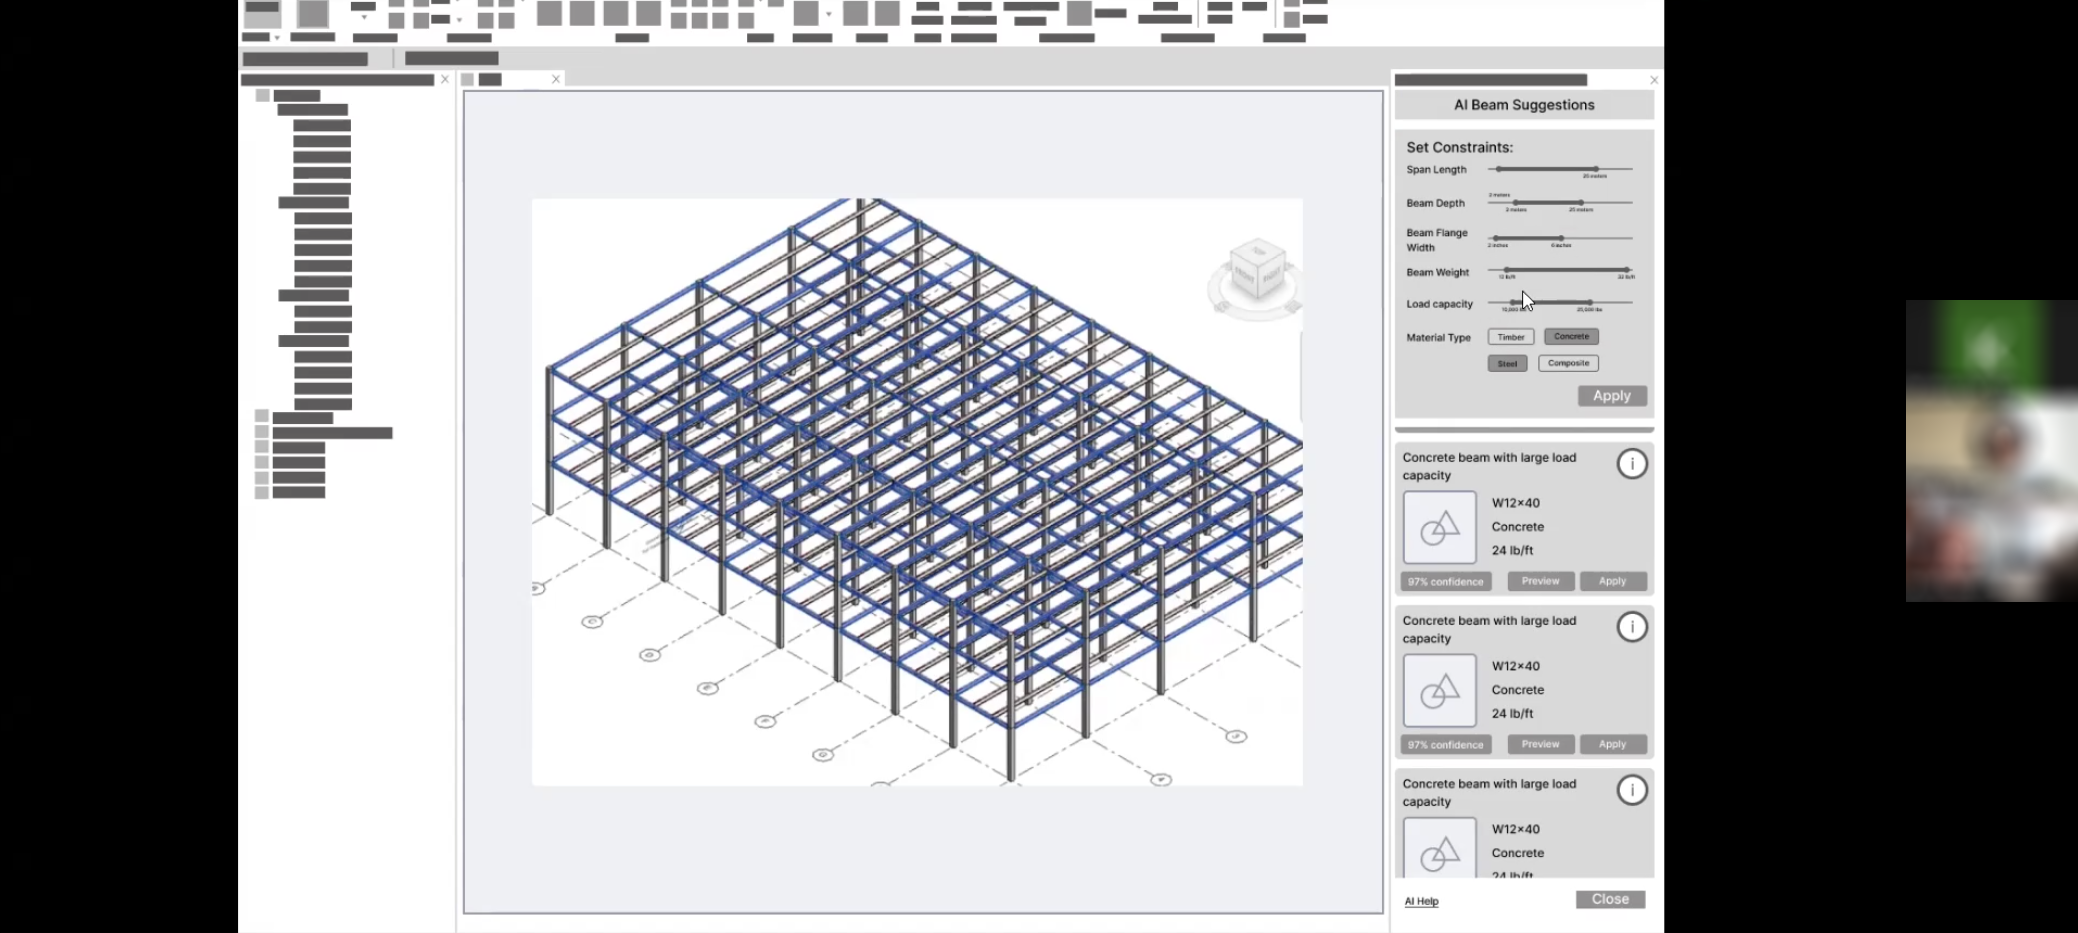Image resolution: width=2078 pixels, height=933 pixels.
Task: Click Beam Depth slider maximum handle
Action: (1581, 203)
